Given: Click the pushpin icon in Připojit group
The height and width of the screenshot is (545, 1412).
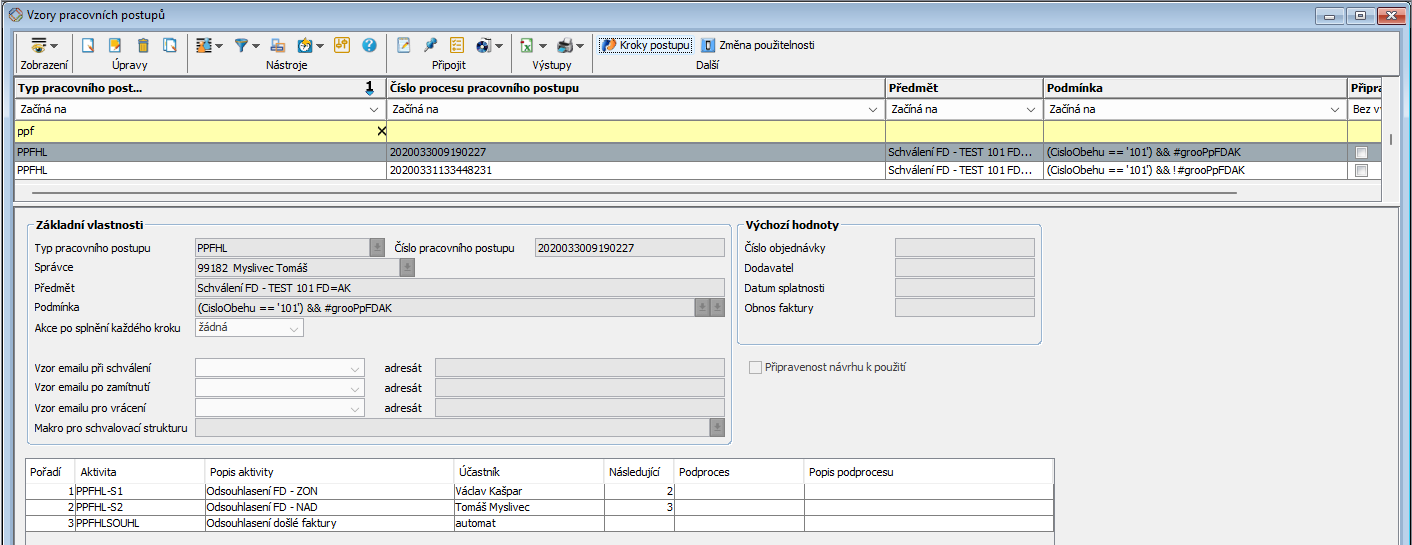Looking at the screenshot, I should click(430, 45).
